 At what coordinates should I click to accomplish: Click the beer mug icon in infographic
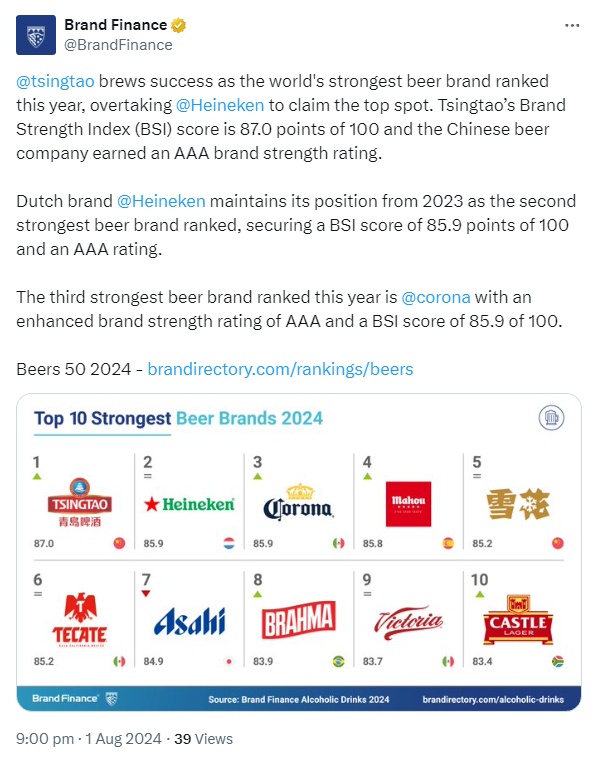[x=551, y=418]
